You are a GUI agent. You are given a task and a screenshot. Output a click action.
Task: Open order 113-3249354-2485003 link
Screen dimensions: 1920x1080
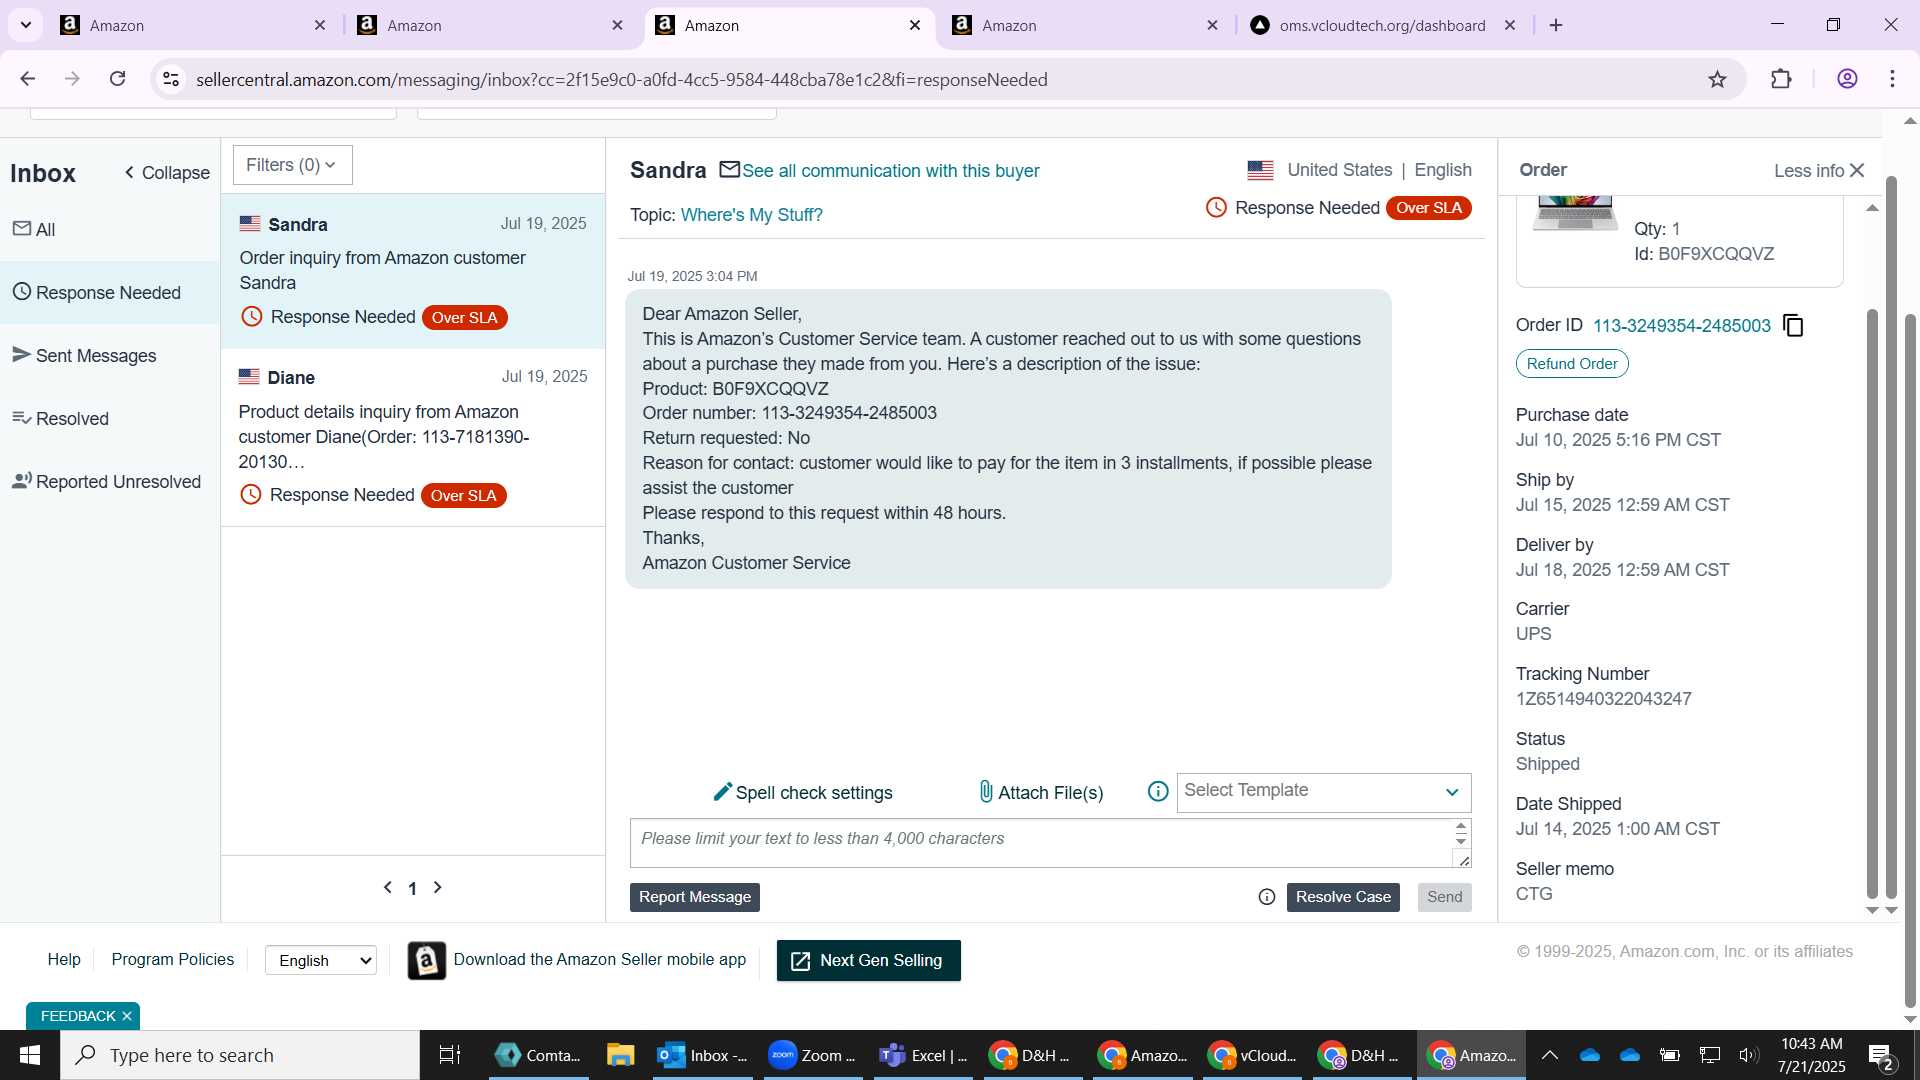point(1681,326)
